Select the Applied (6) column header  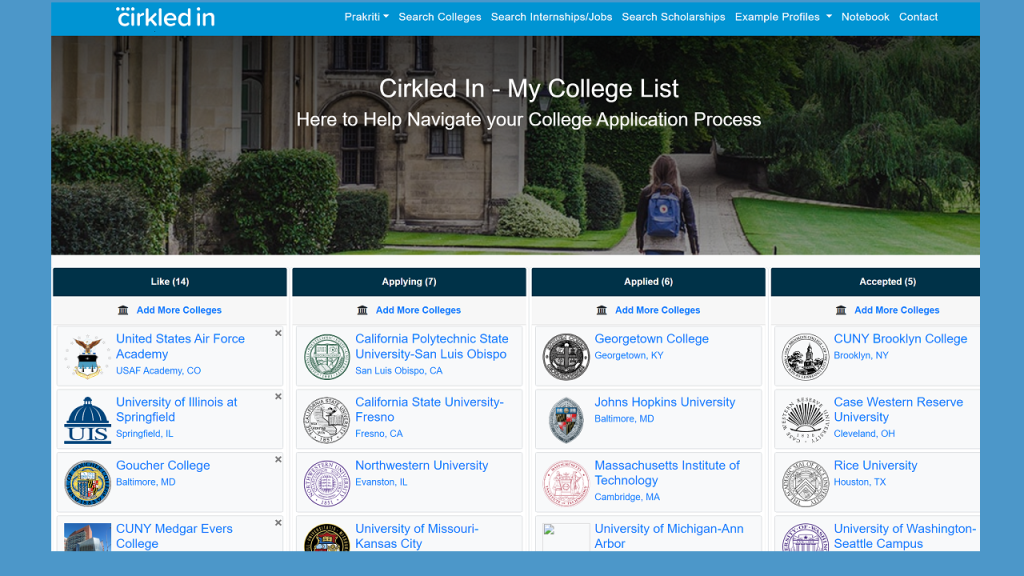coord(648,281)
